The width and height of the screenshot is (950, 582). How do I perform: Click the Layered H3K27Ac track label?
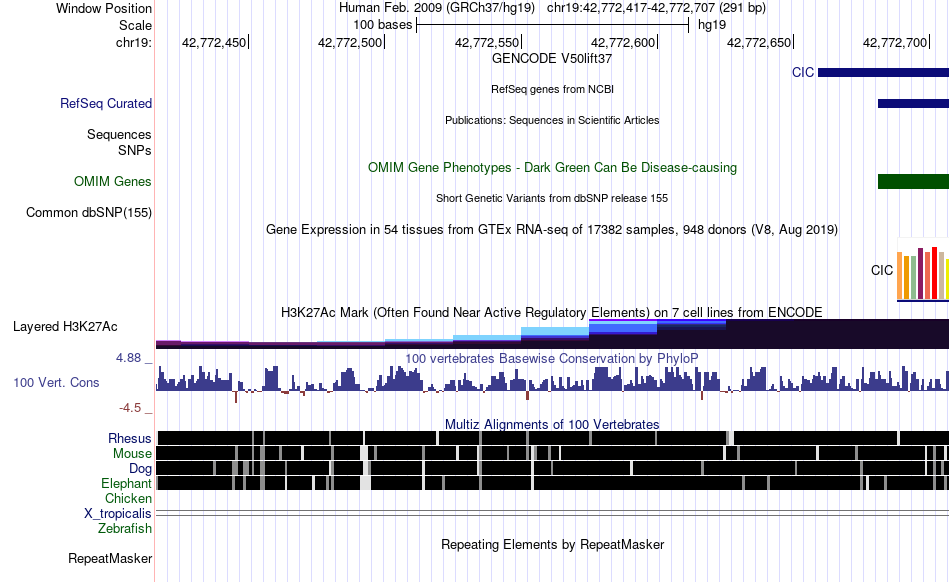[x=65, y=327]
